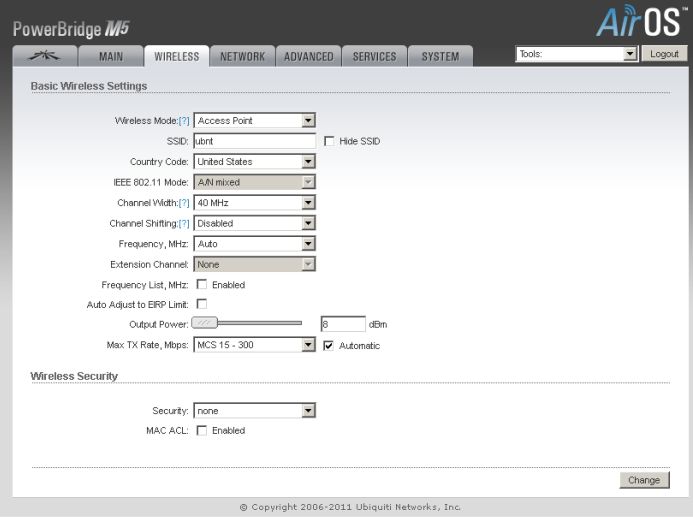Open the Frequency MHz dropdown
The width and height of the screenshot is (693, 517).
[x=255, y=243]
